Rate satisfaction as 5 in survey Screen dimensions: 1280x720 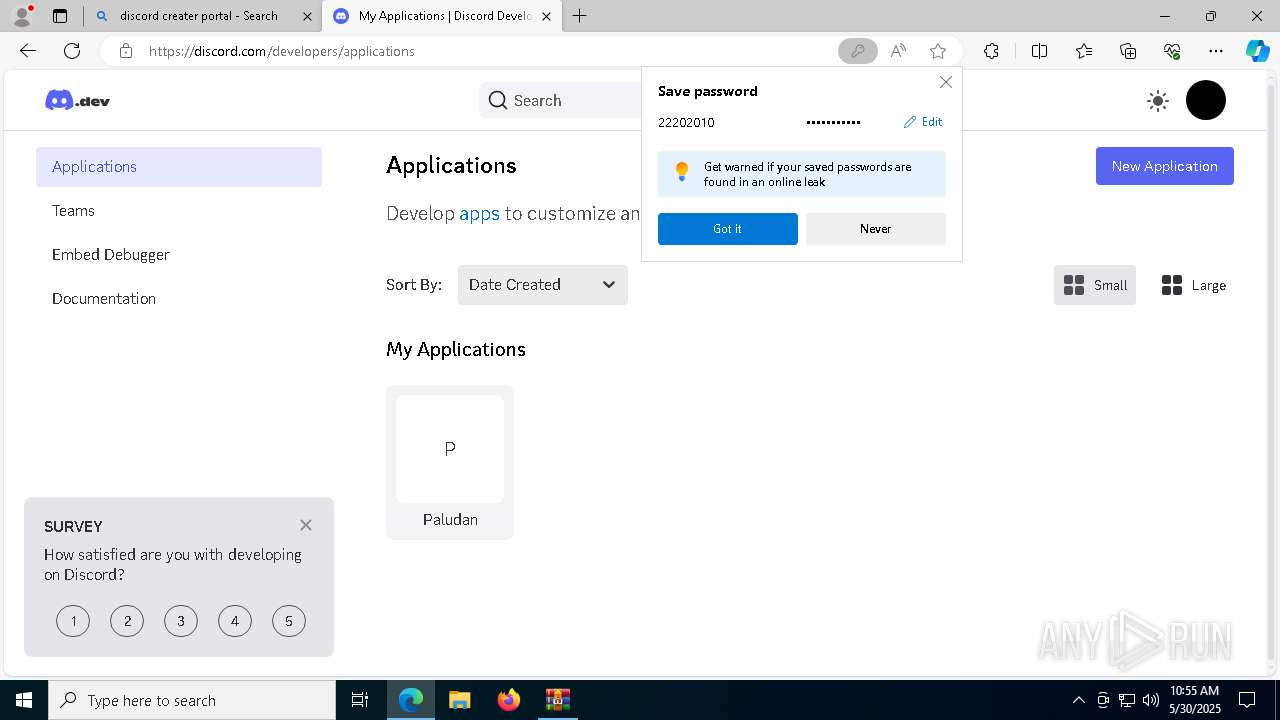289,621
